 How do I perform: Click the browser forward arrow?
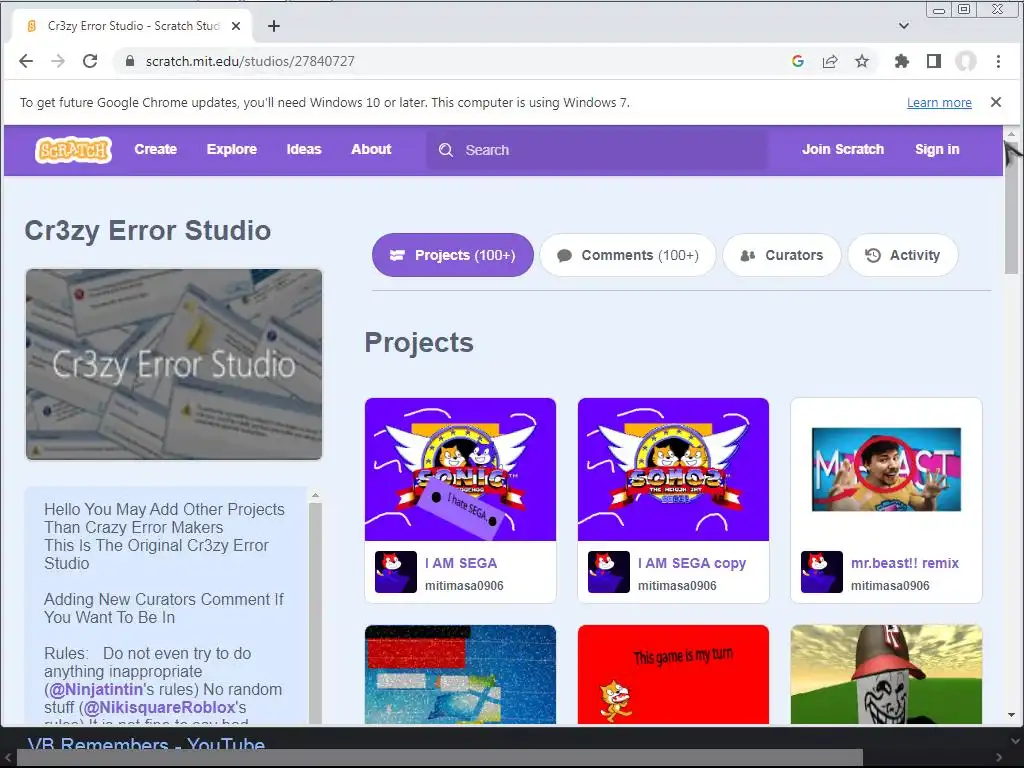point(58,61)
